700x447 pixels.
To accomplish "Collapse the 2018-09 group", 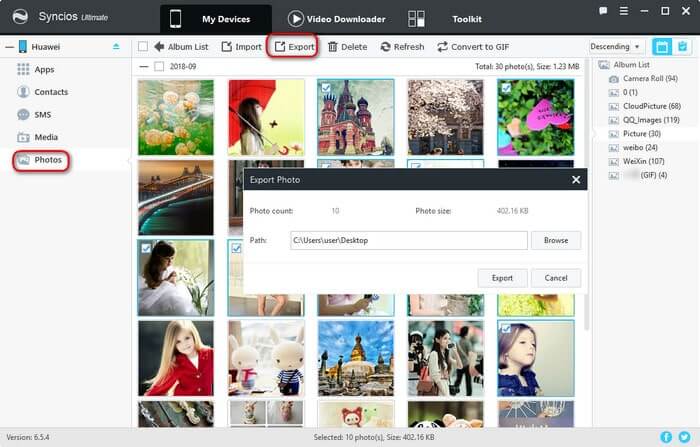I will point(143,67).
